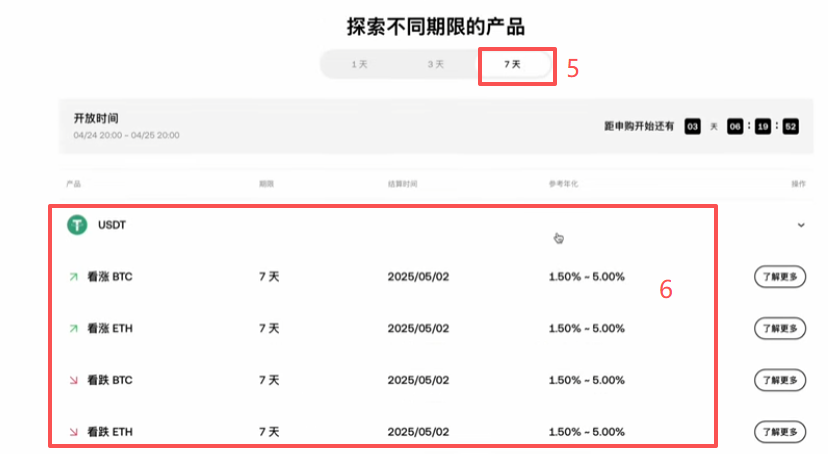The width and height of the screenshot is (828, 454).
Task: Collapse the USDT section chevron
Action: pos(801,225)
